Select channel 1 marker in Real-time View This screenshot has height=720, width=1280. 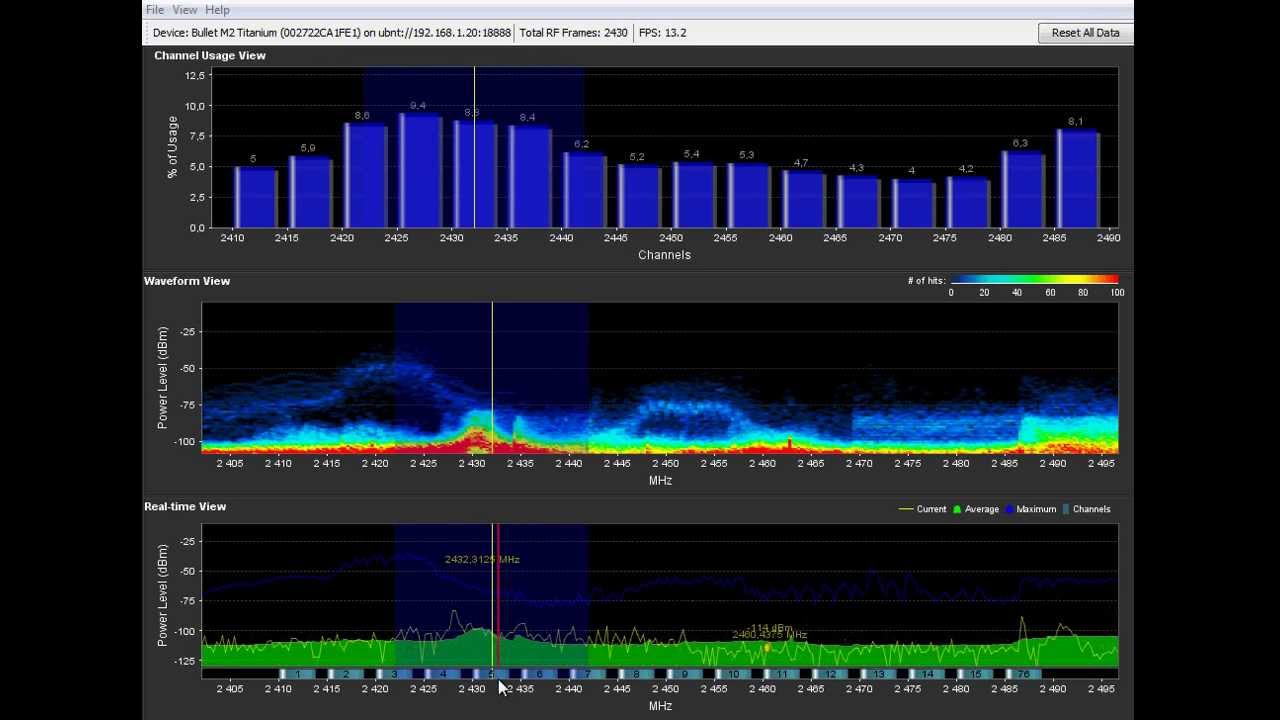(297, 675)
